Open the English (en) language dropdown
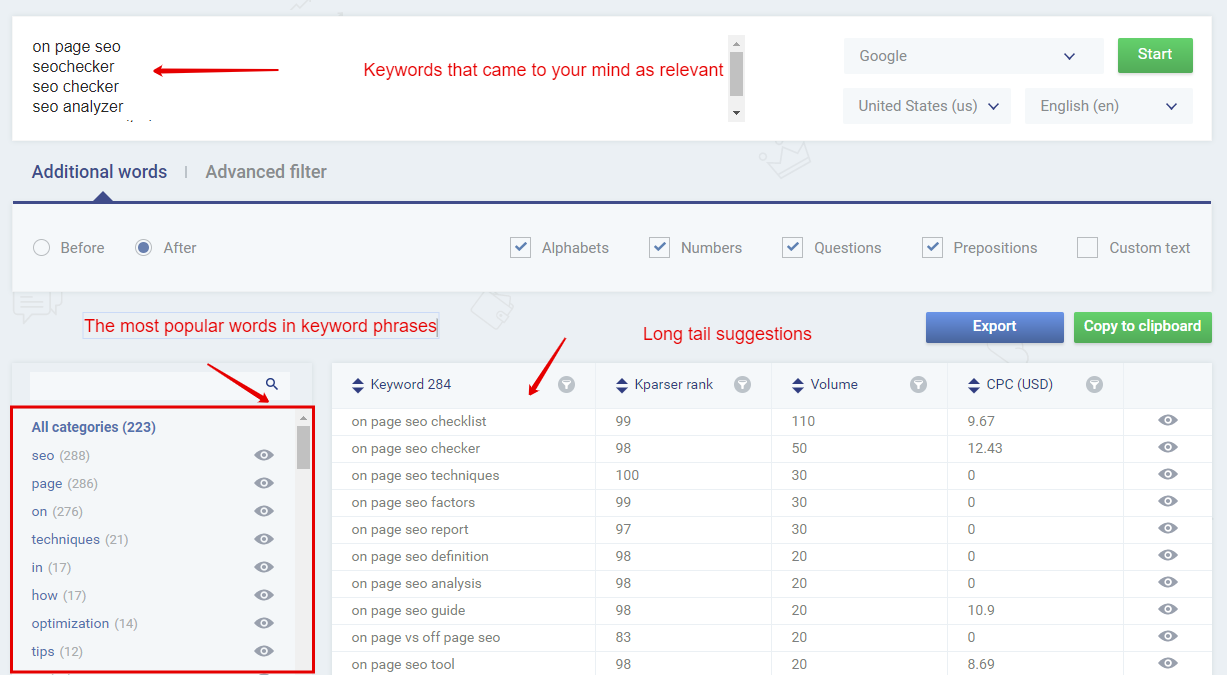This screenshot has height=675, width=1227. pyautogui.click(x=1108, y=106)
